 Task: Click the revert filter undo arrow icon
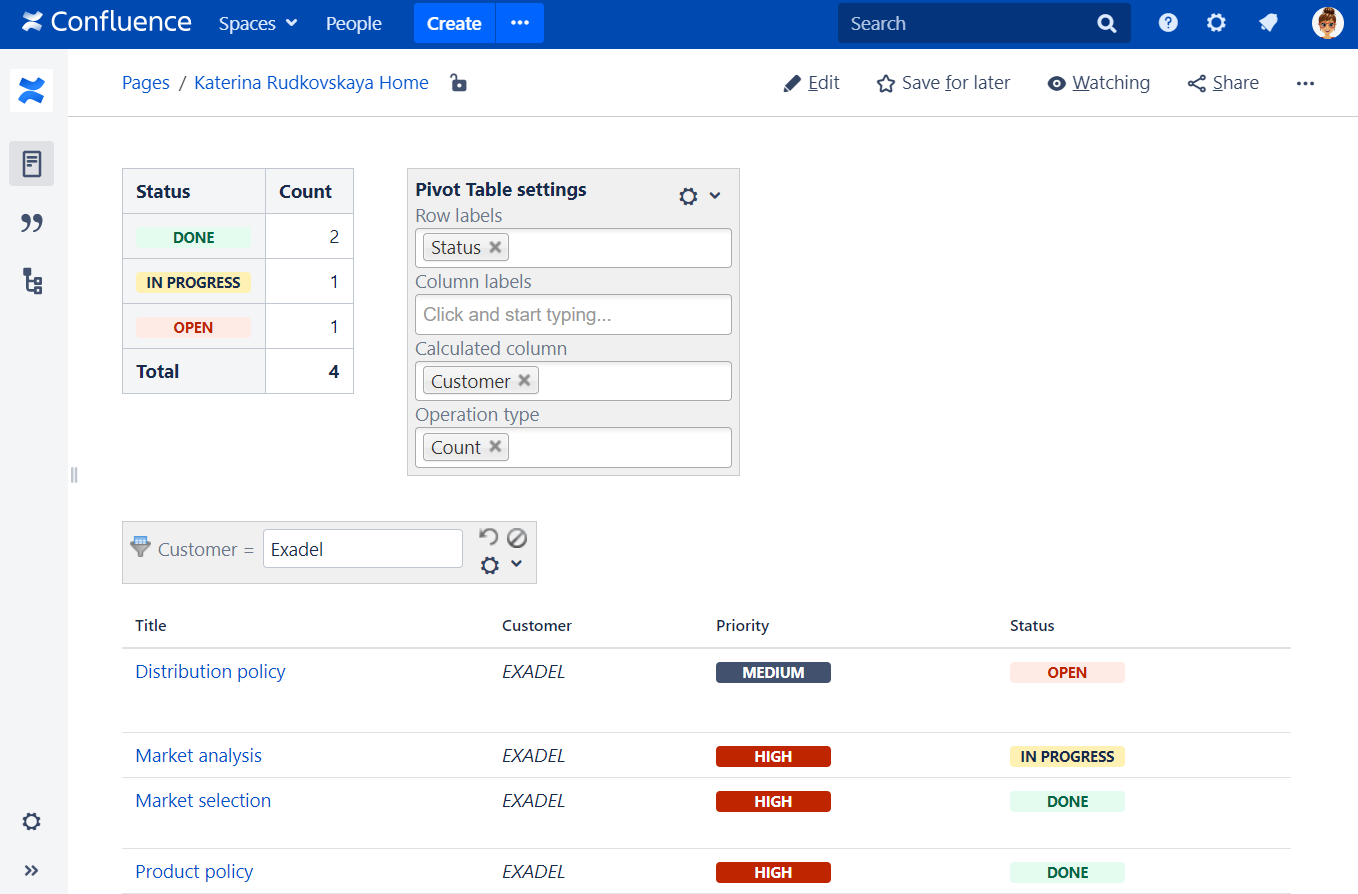click(x=488, y=537)
